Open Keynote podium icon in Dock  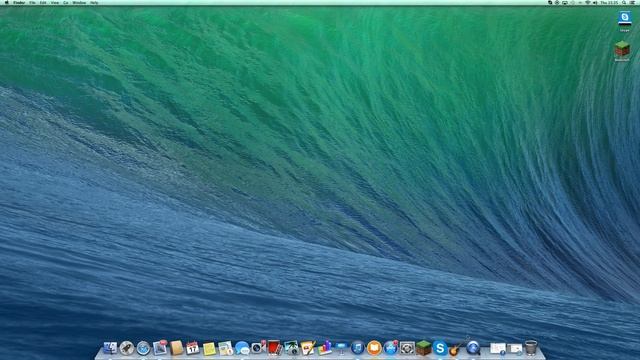pyautogui.click(x=341, y=348)
